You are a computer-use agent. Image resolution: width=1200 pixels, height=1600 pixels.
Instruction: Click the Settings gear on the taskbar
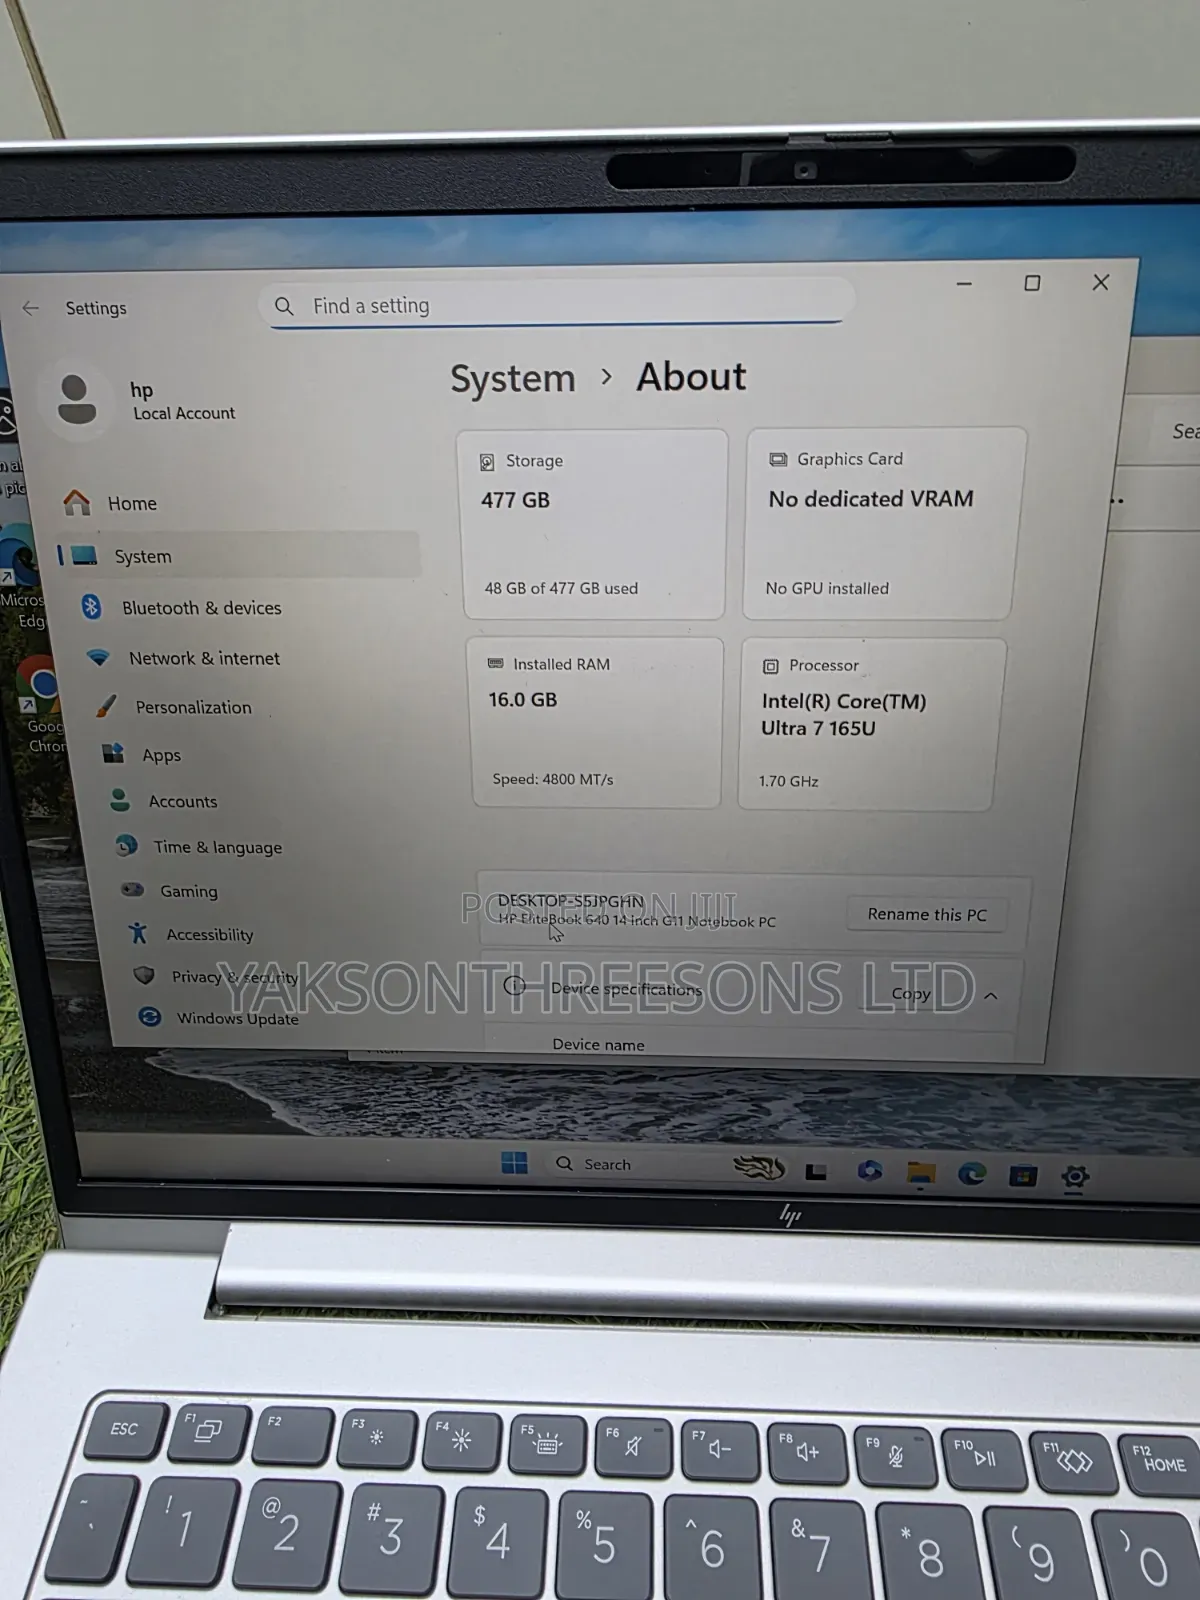pos(1075,1177)
